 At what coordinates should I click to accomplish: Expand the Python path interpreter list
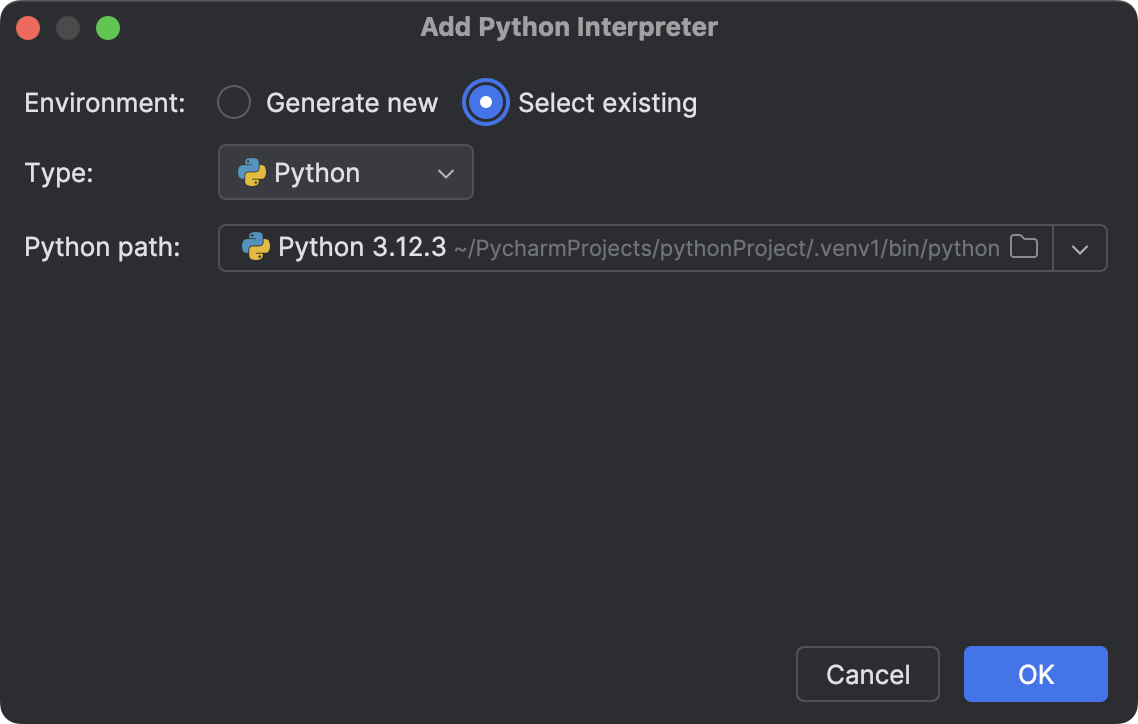click(x=1080, y=247)
